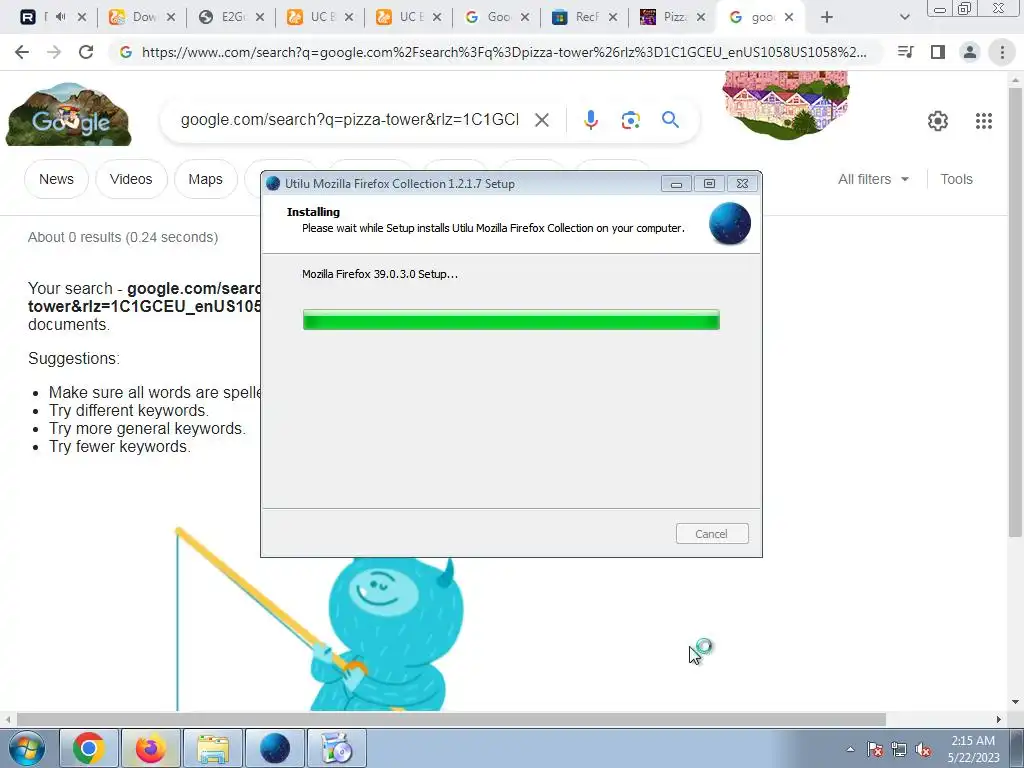Click the URL in the address bar
The width and height of the screenshot is (1024, 768).
[x=504, y=52]
